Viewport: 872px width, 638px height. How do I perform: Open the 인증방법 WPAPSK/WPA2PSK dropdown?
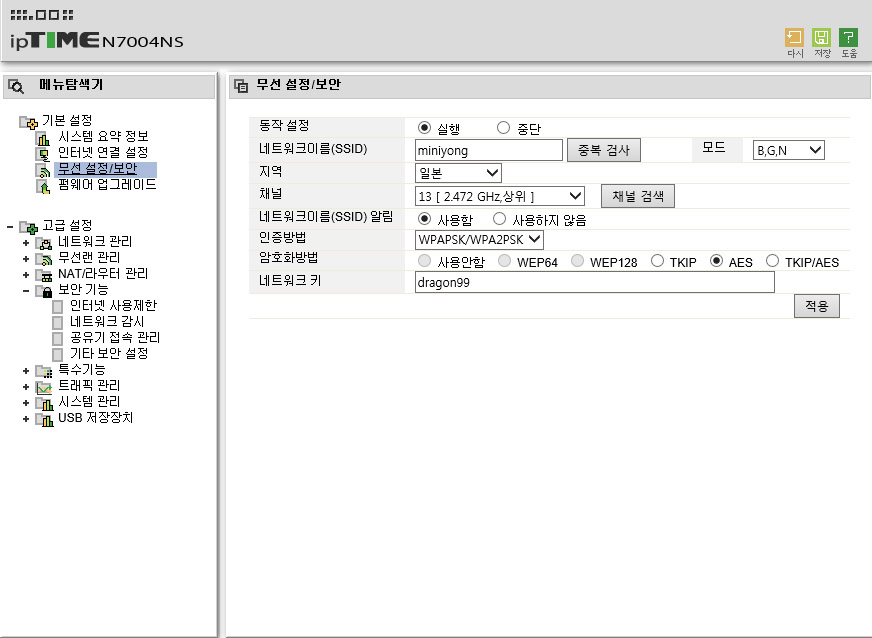pos(479,240)
